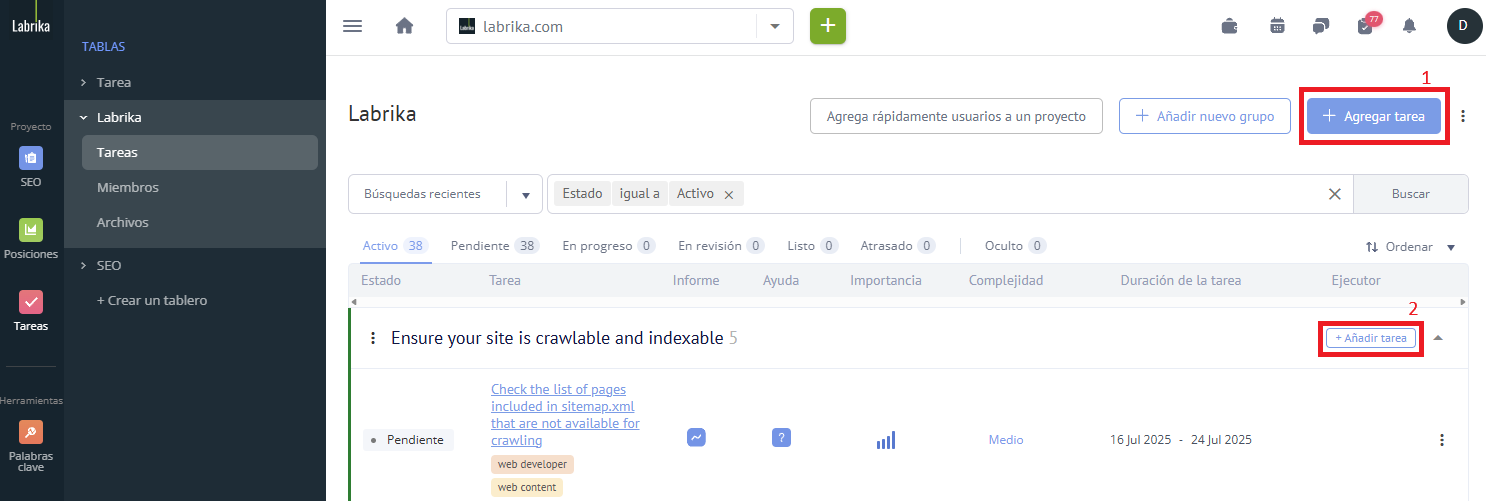The width and height of the screenshot is (1486, 501).
Task: Open Posiciones in left rail
Action: (31, 239)
